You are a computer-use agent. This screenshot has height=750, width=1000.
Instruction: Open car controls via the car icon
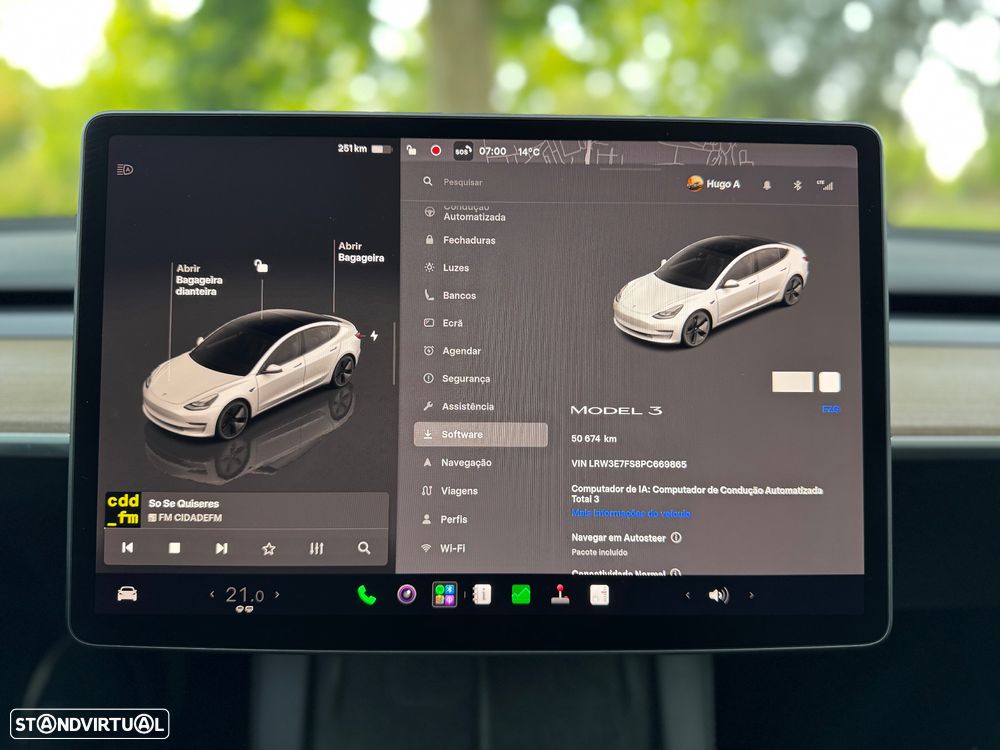tap(127, 594)
